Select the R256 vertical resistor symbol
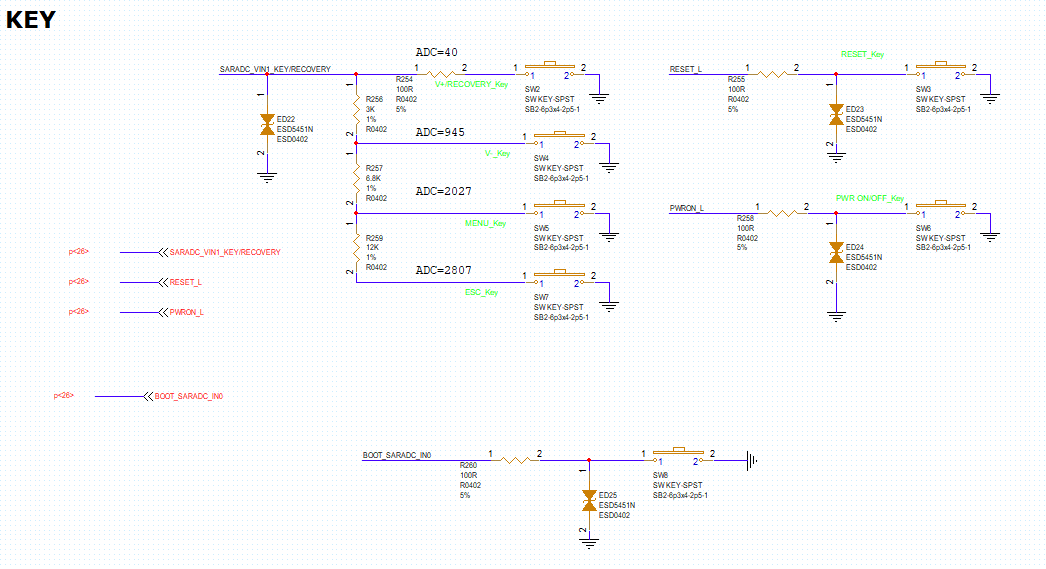Viewport: 1046px width, 569px height. pyautogui.click(x=356, y=111)
